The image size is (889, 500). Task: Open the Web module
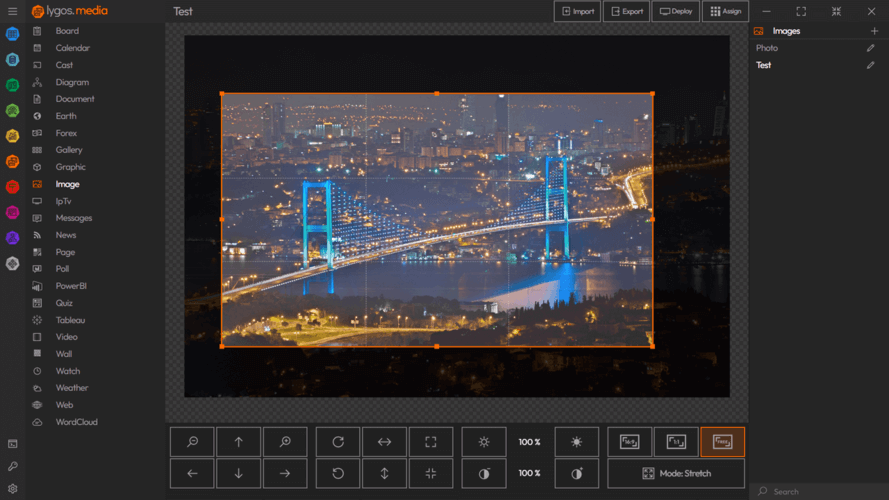click(64, 405)
